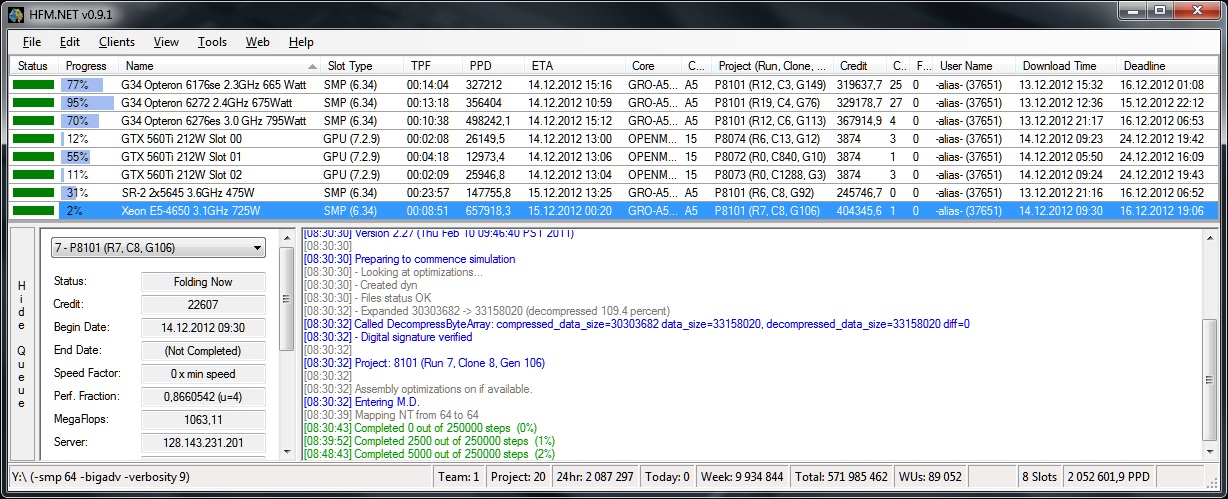
Task: Open the queue dropdown '7 - P8101 (R7, C8, G106)'
Action: coord(158,248)
